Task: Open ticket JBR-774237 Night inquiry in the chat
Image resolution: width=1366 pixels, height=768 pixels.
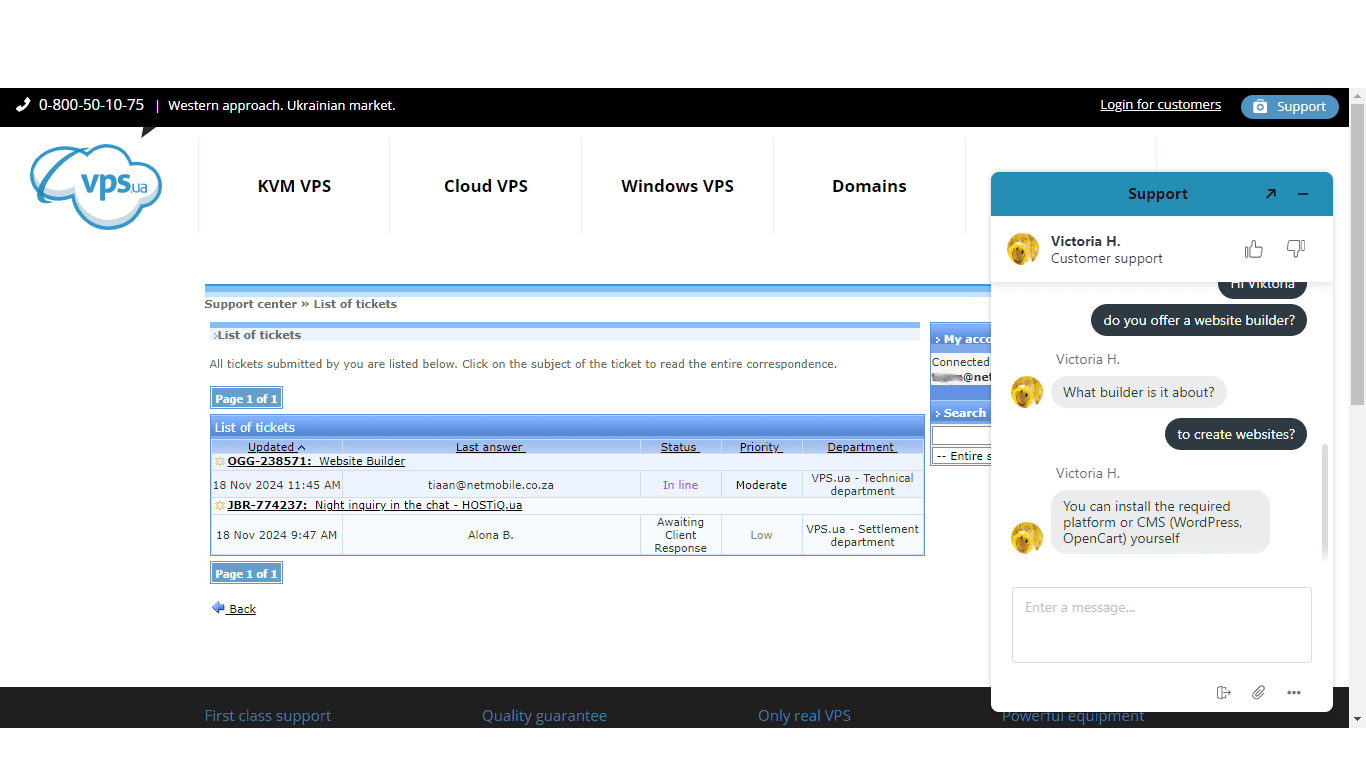Action: [x=374, y=506]
